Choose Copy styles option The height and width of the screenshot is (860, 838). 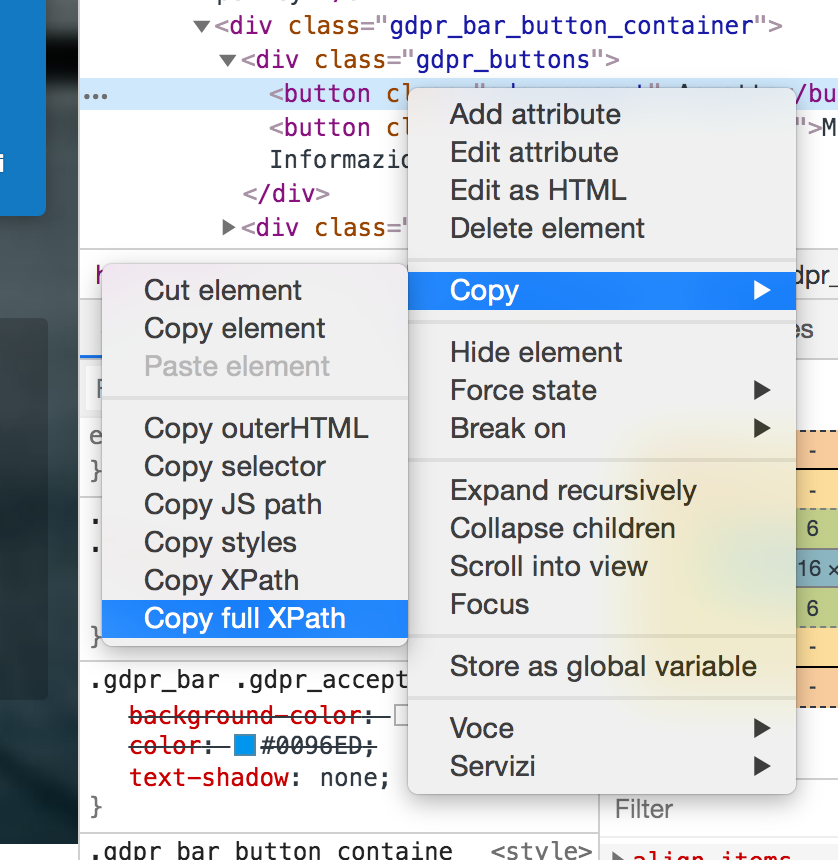click(255, 542)
